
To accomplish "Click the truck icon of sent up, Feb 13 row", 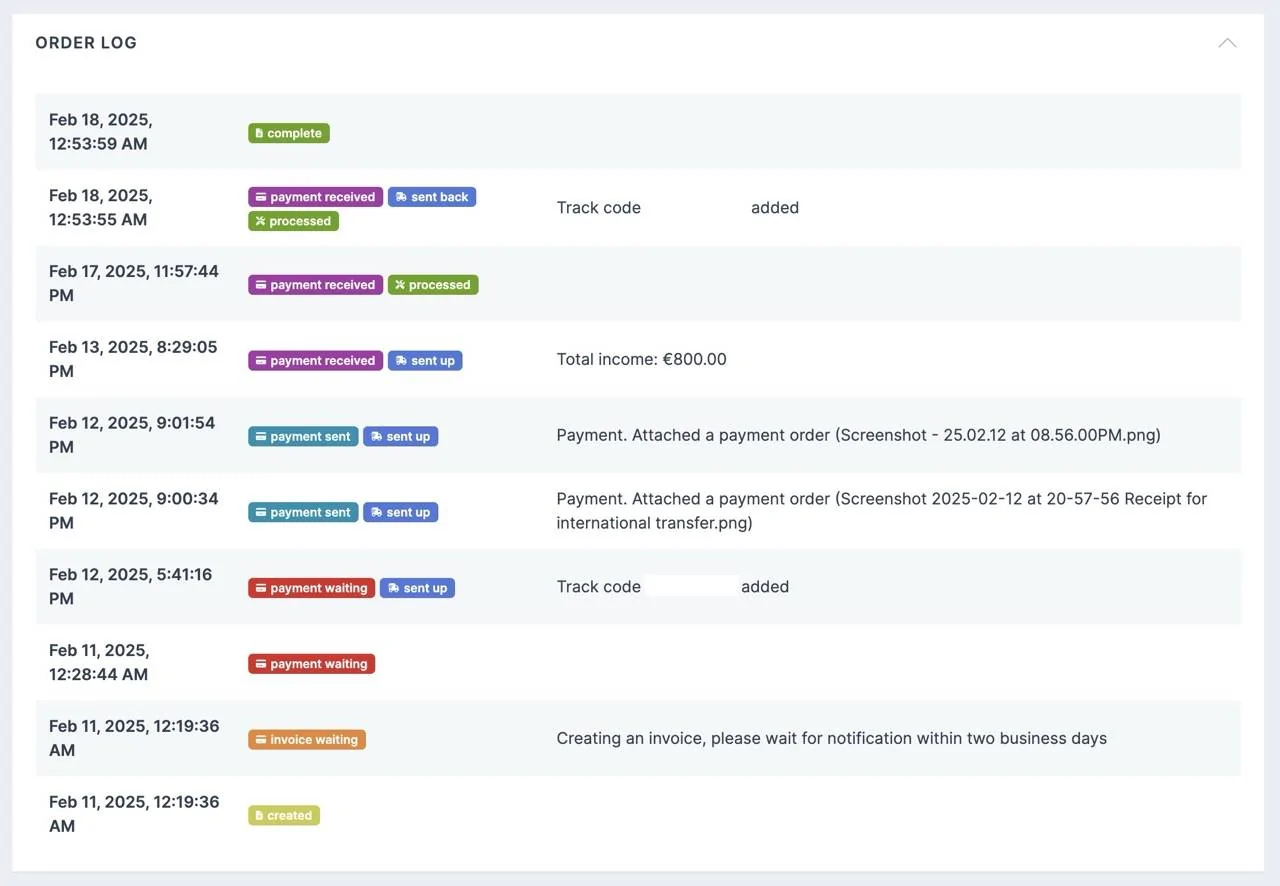I will (x=401, y=361).
